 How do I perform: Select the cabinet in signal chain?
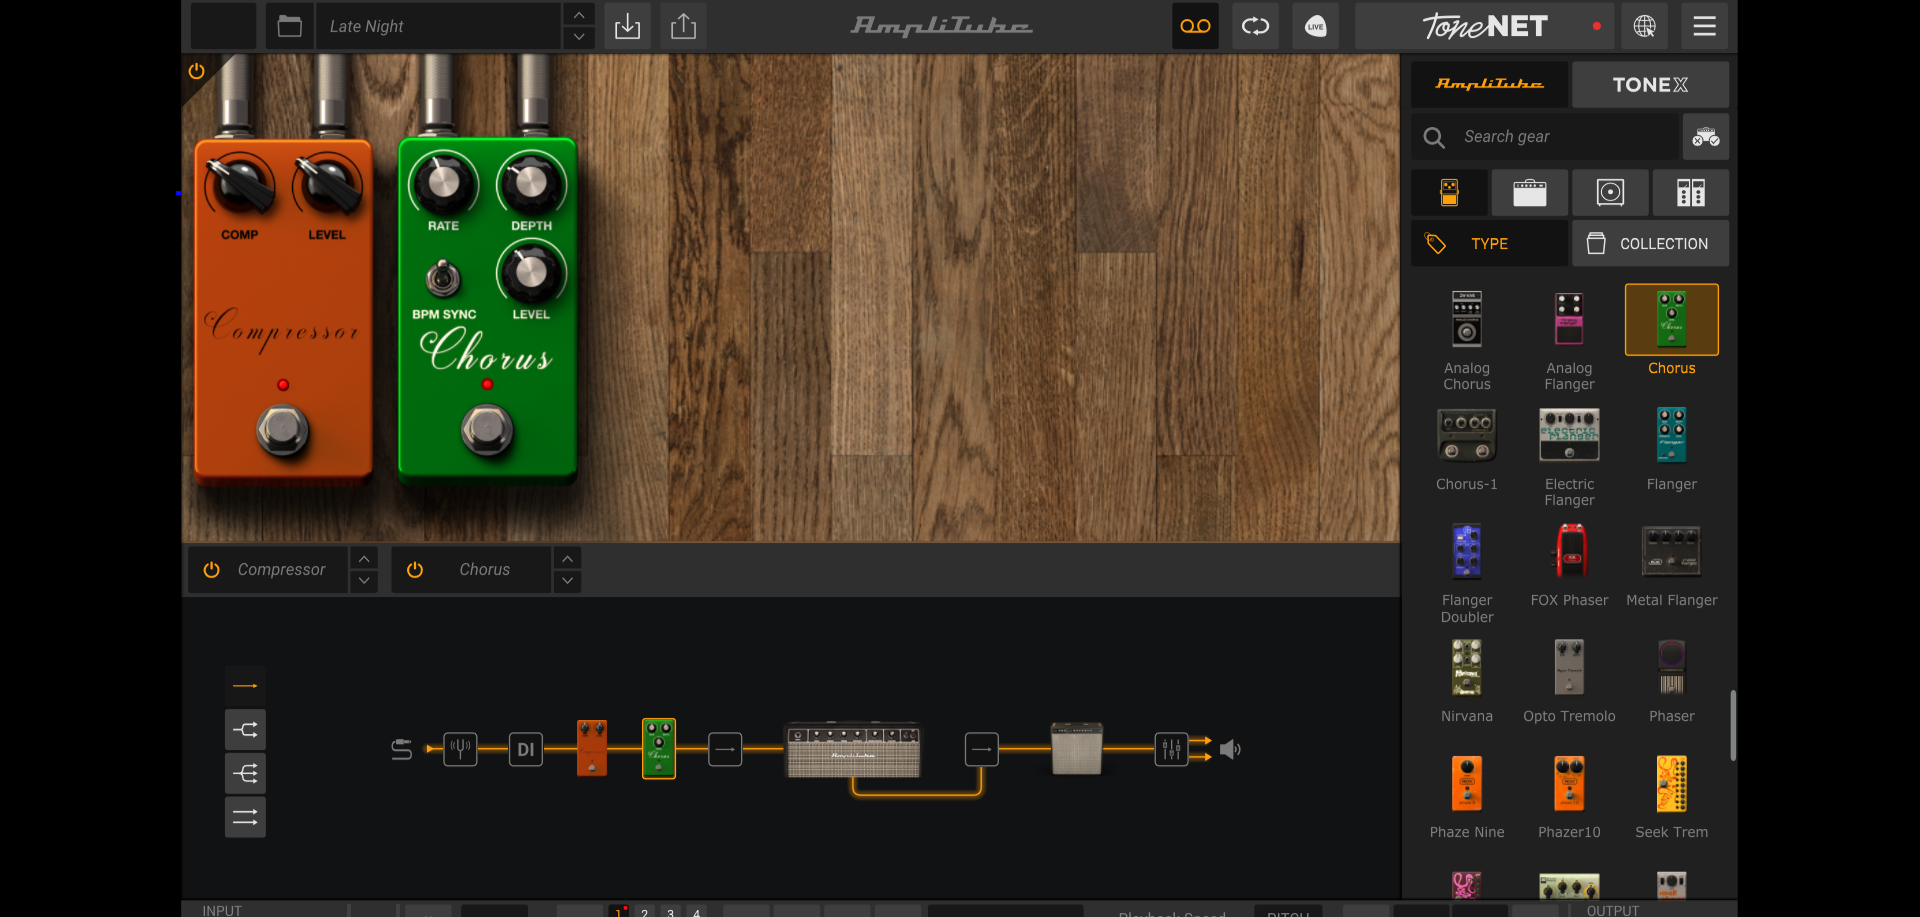coord(1077,748)
